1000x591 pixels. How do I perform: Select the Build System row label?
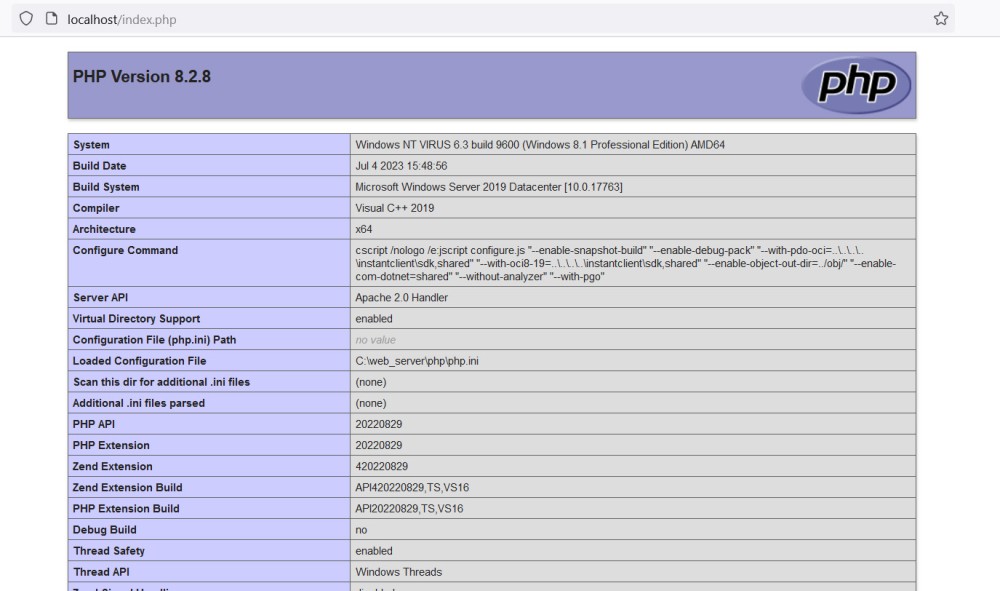coord(106,187)
